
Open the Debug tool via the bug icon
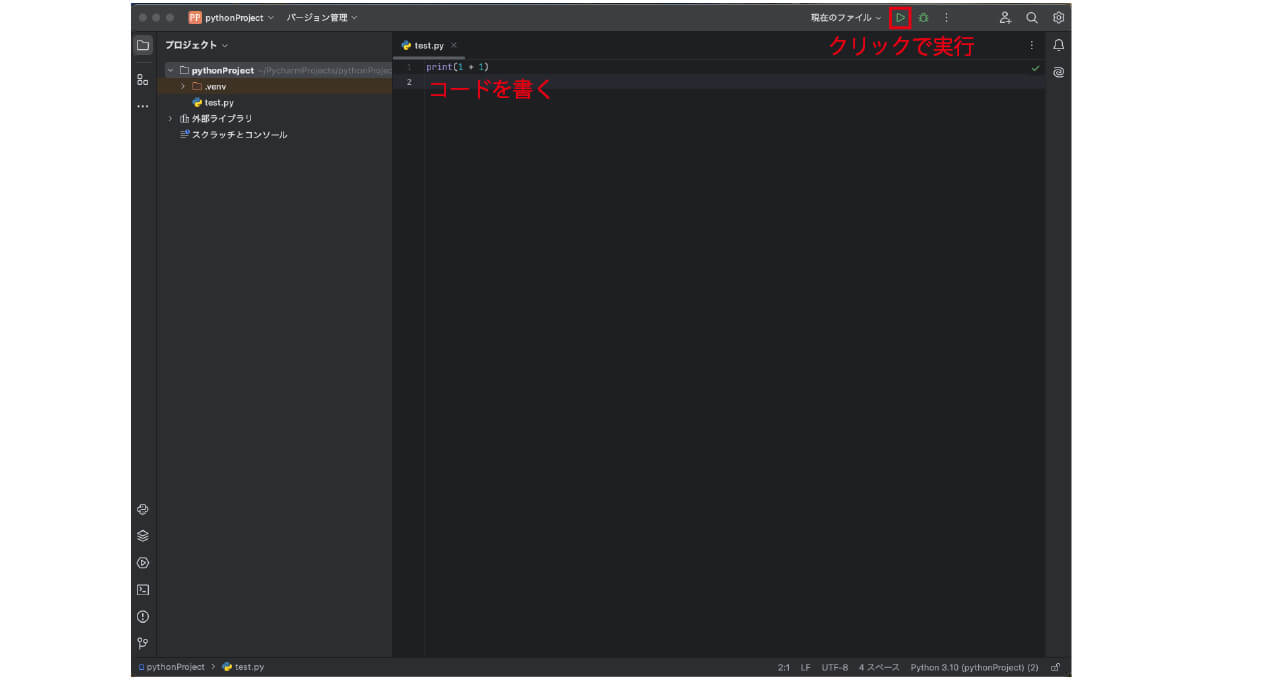923,17
